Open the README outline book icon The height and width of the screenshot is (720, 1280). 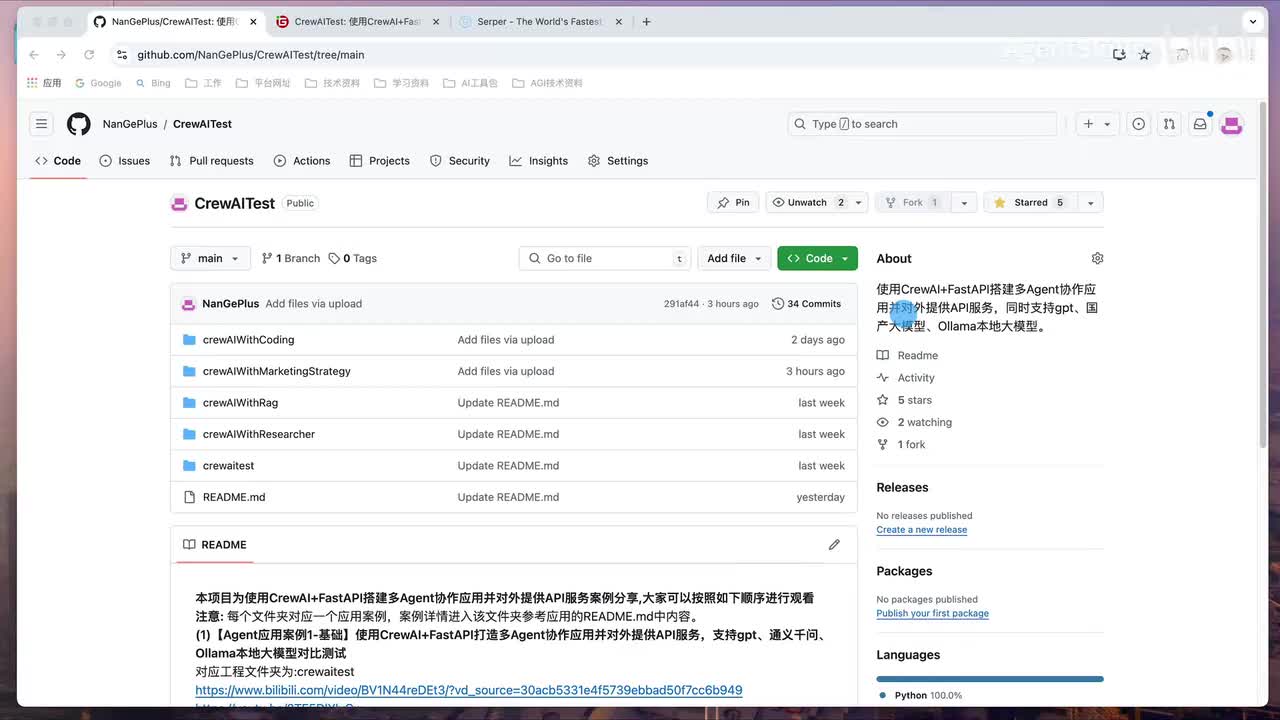tap(189, 545)
